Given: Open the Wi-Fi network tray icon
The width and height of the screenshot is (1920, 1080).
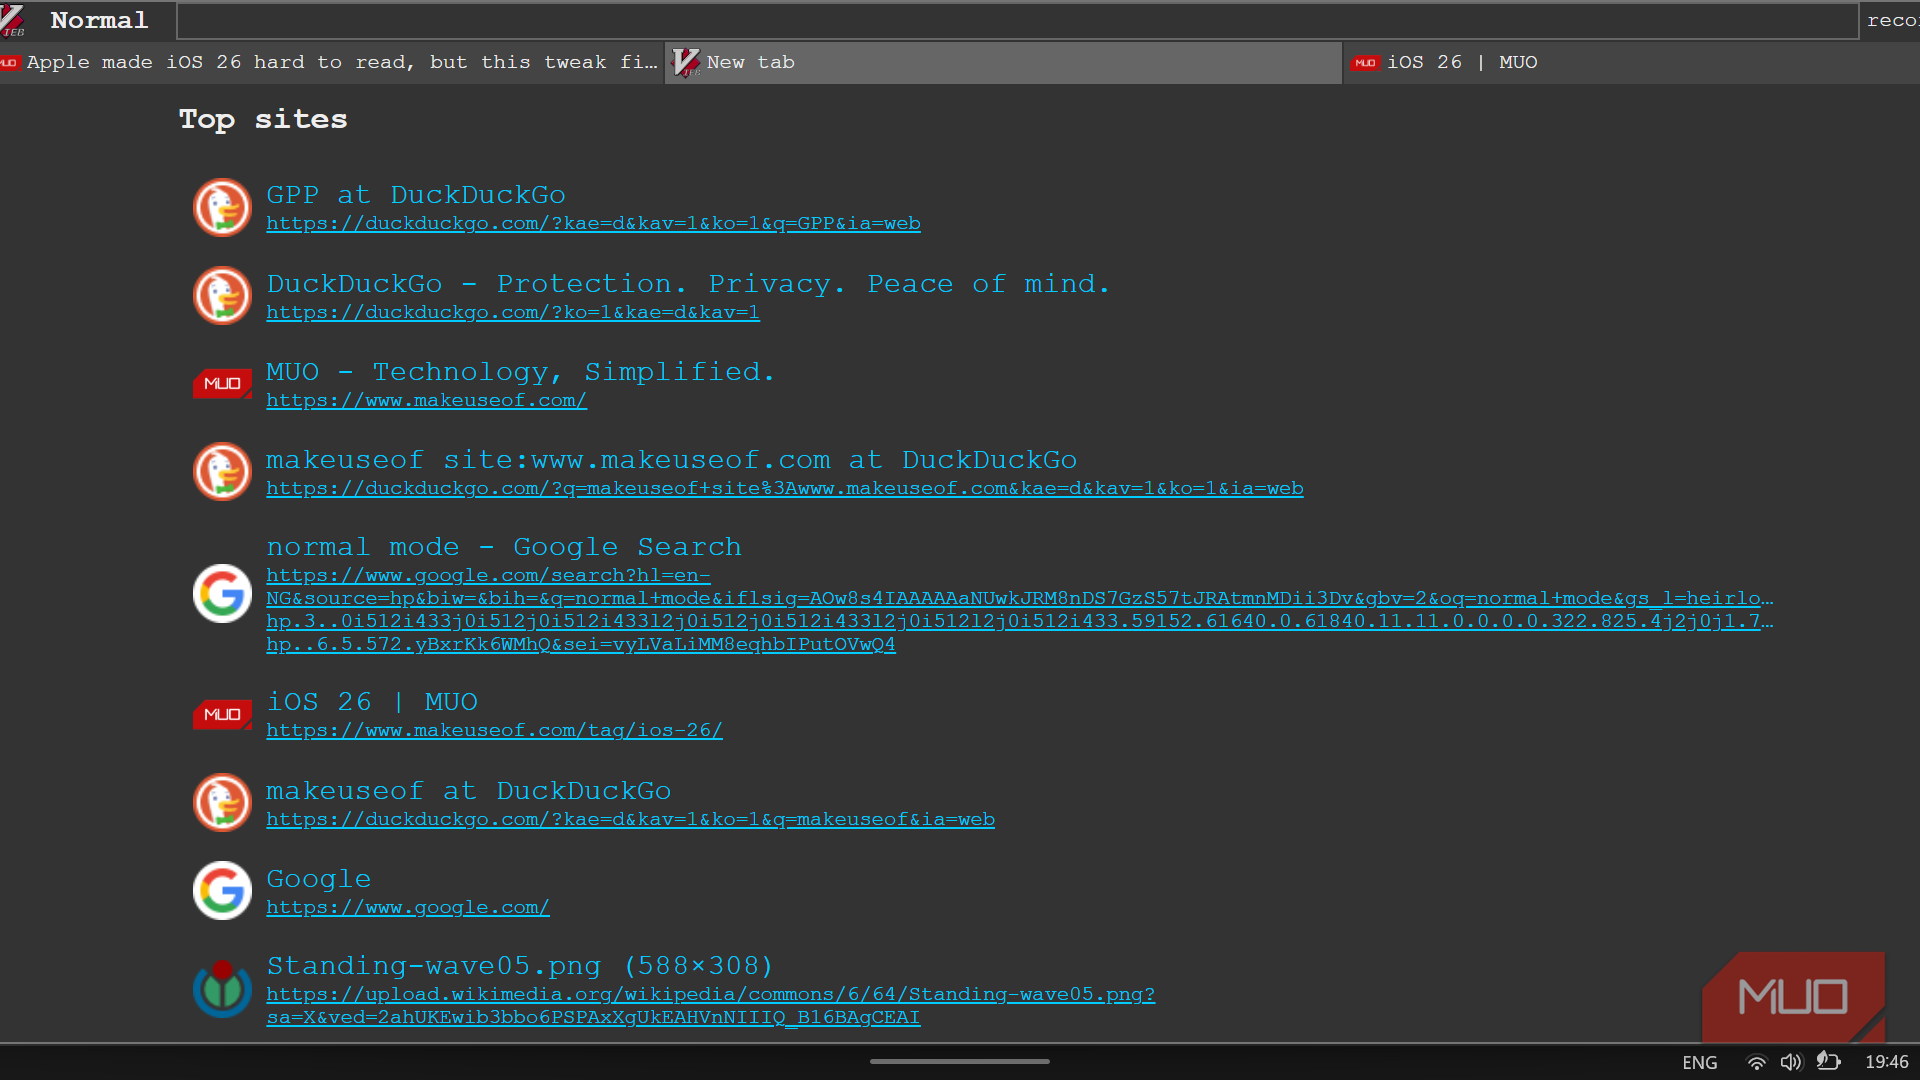Looking at the screenshot, I should pyautogui.click(x=1756, y=1062).
